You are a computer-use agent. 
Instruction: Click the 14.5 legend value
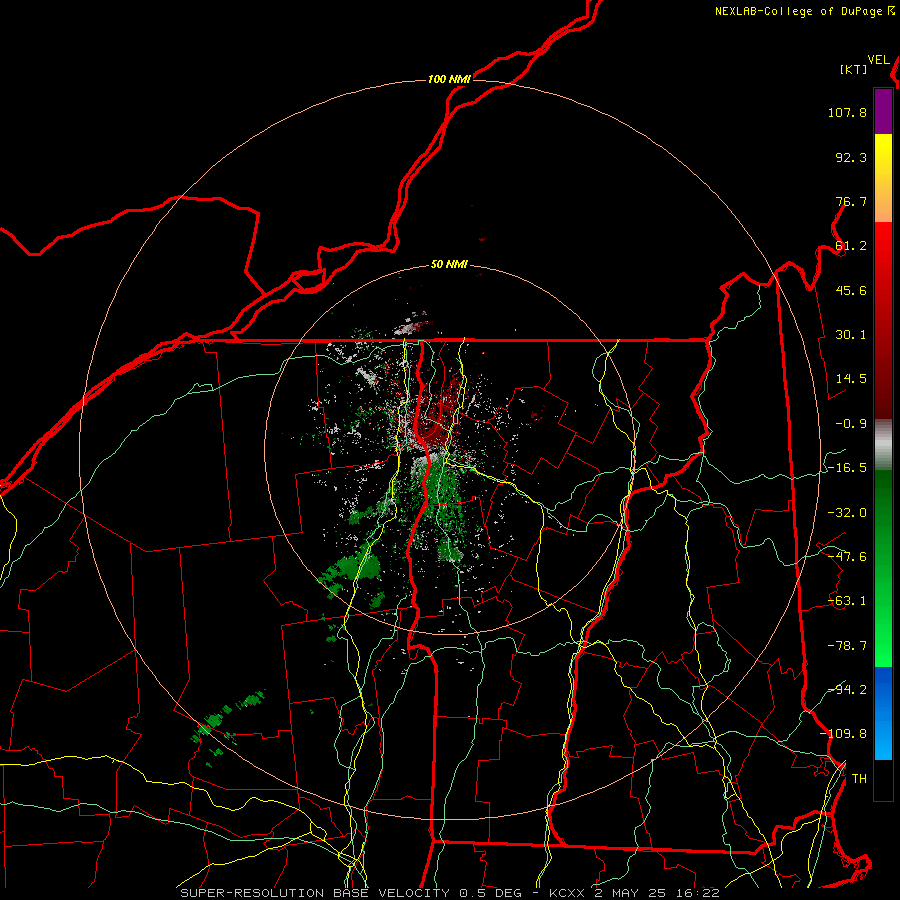coord(851,379)
